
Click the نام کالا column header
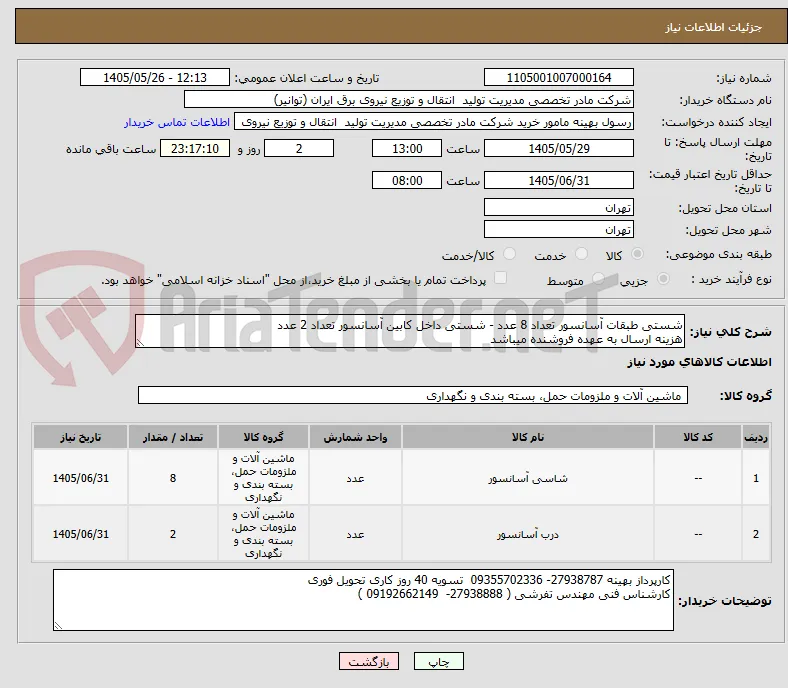528,437
